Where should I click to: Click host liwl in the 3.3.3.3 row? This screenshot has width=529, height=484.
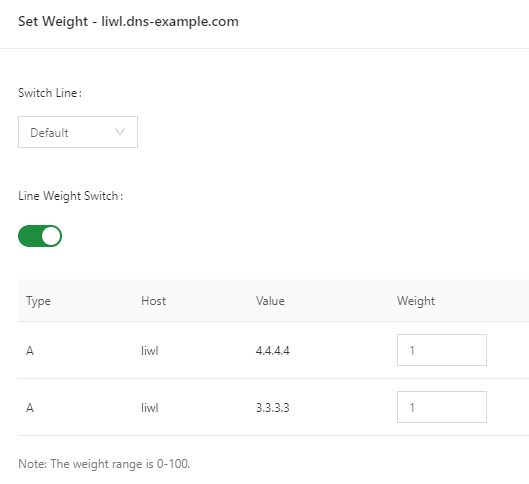149,408
